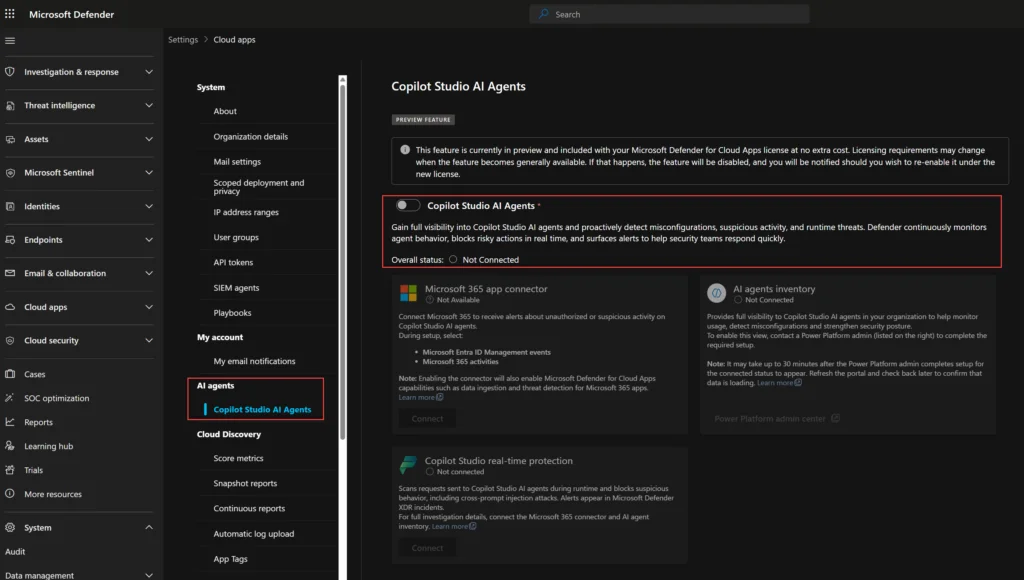Click Connect button for Microsoft 365 connector
This screenshot has height=580, width=1024.
coord(427,419)
